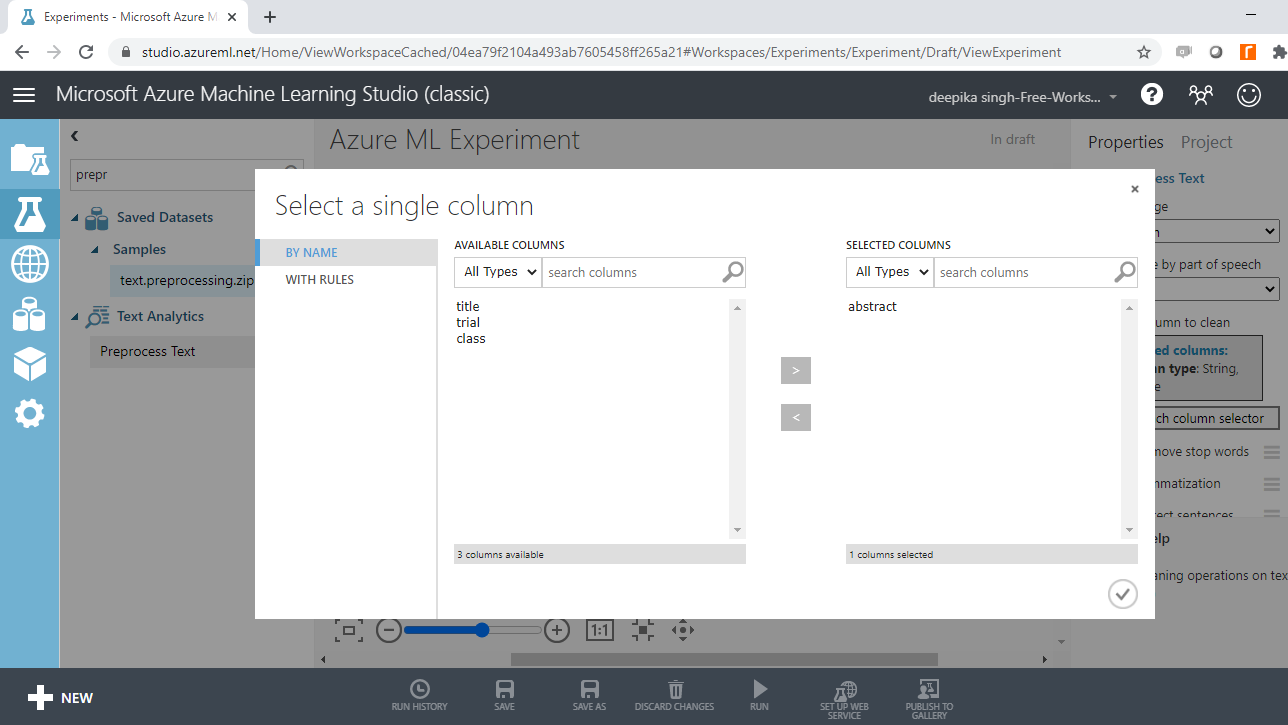Collapse the Text Analytics tree node
The image size is (1288, 725).
click(75, 316)
